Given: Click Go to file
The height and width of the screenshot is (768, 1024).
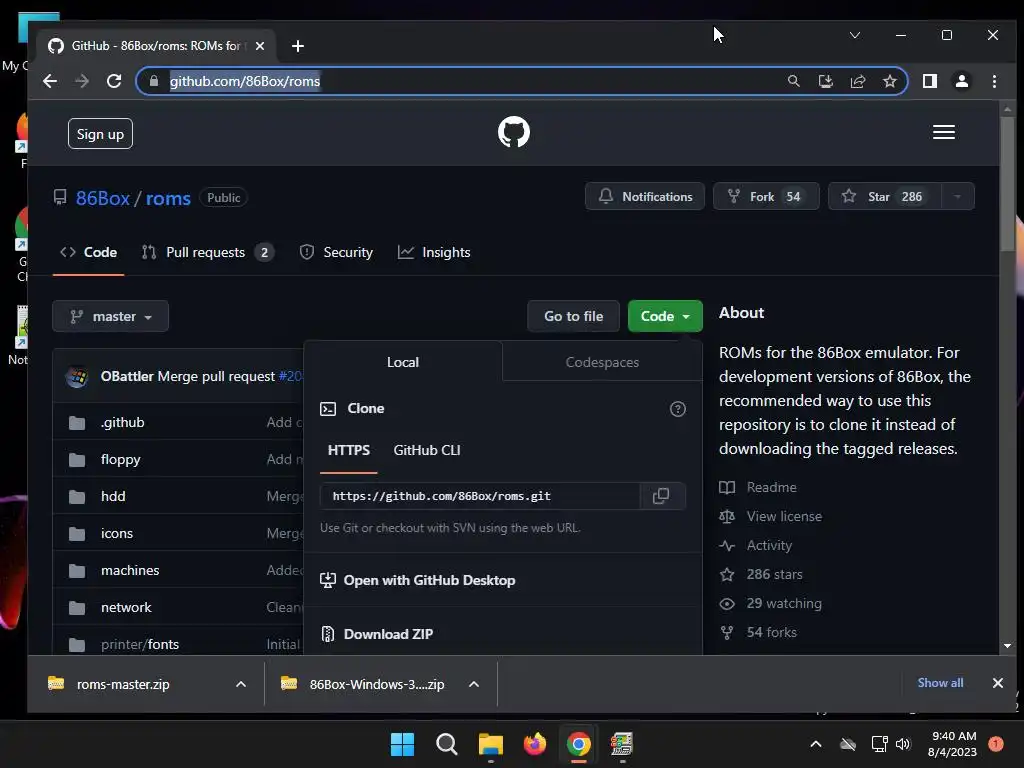Looking at the screenshot, I should point(573,317).
